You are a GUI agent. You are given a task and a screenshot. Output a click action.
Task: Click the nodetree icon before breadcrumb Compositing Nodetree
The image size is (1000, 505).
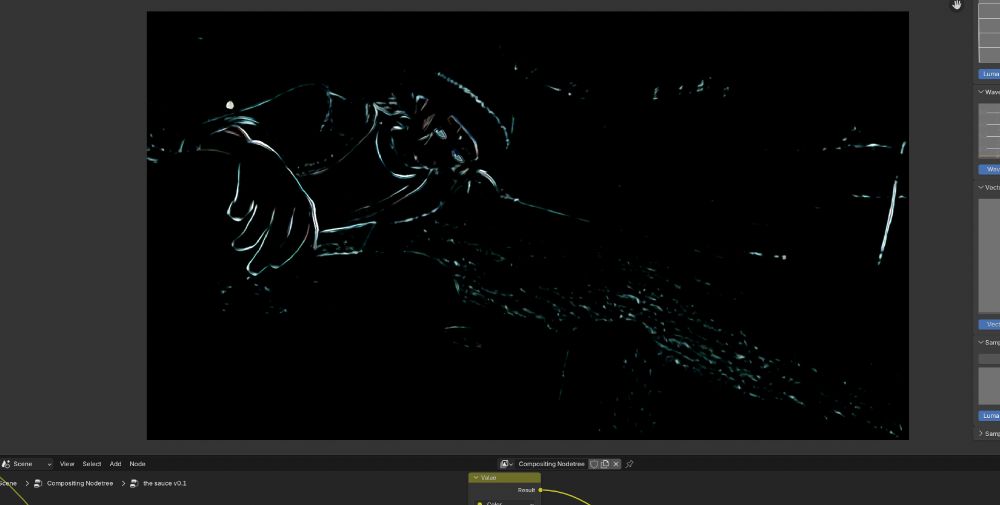(x=38, y=483)
